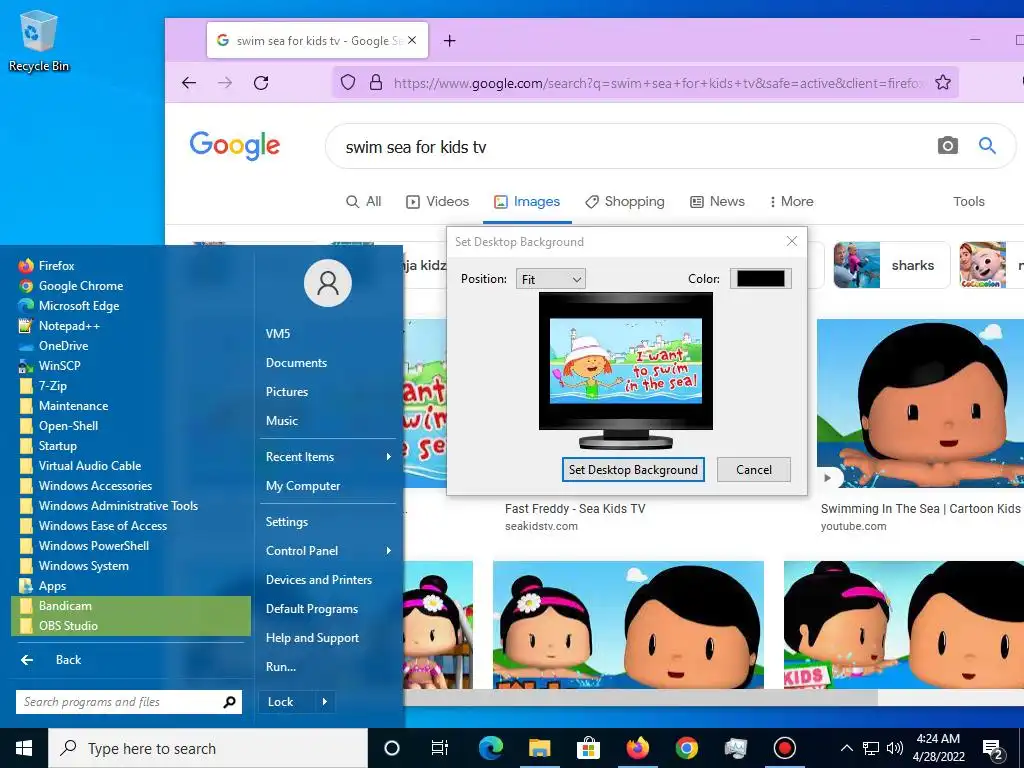Click the sharks suggestion chip
The width and height of the screenshot is (1024, 768).
[x=891, y=265]
